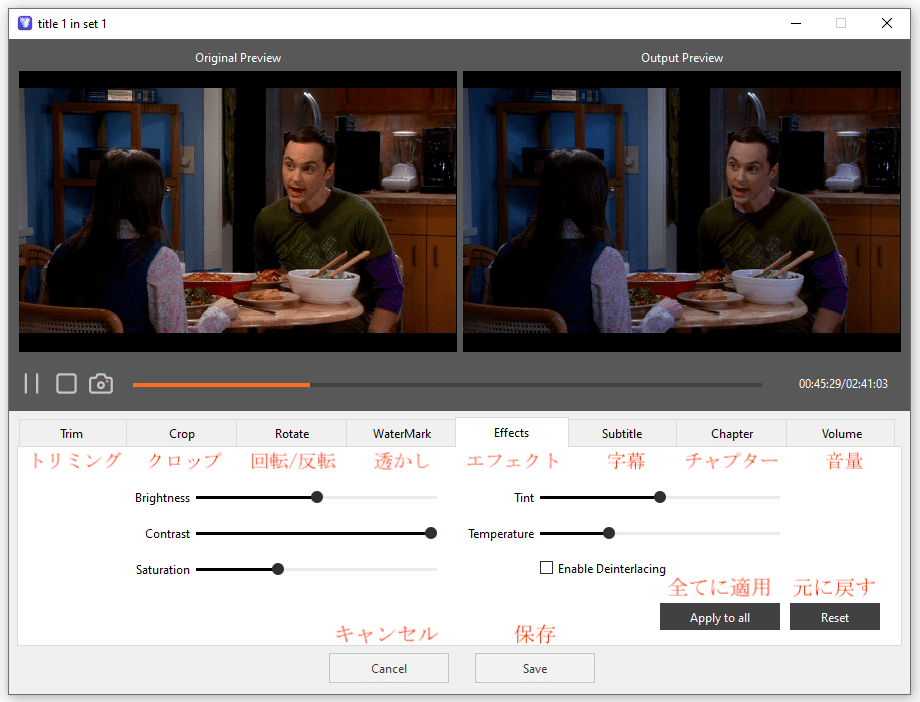This screenshot has width=920, height=702.
Task: Take a snapshot with the camera icon
Action: click(101, 384)
